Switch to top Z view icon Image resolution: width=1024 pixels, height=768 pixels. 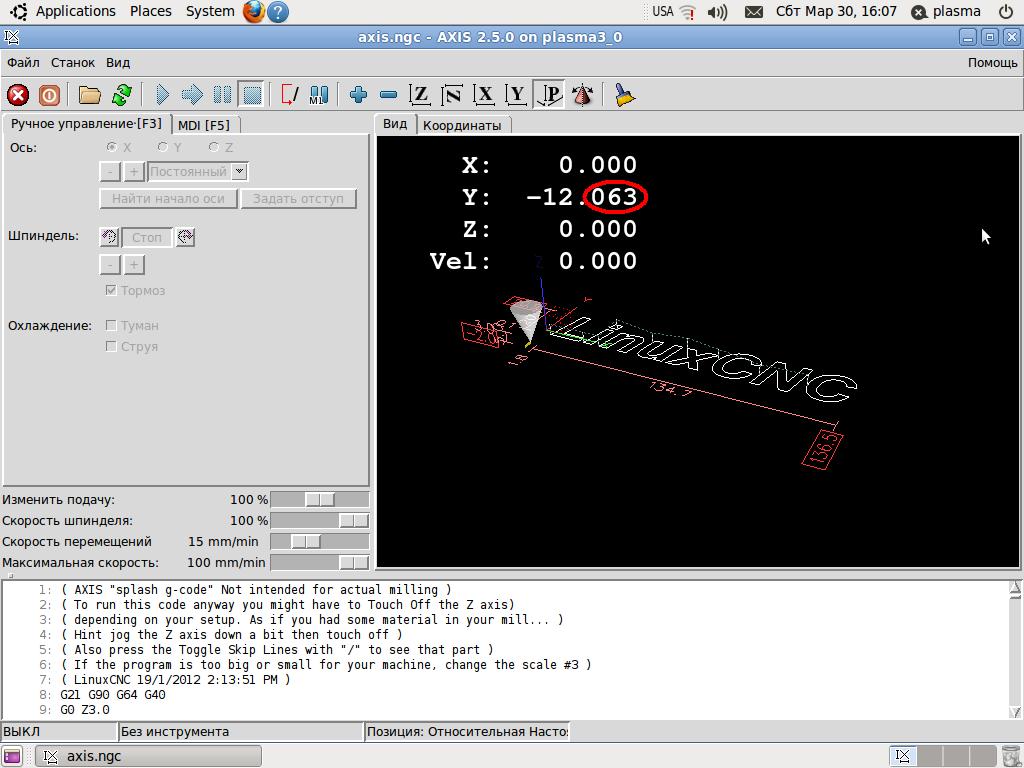[419, 95]
